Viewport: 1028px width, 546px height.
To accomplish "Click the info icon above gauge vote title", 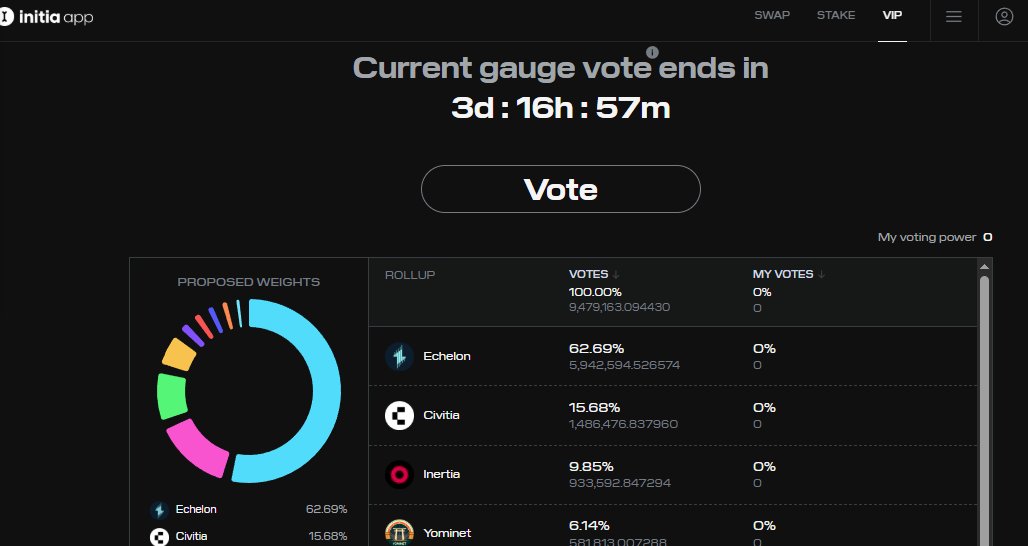I will pyautogui.click(x=652, y=52).
